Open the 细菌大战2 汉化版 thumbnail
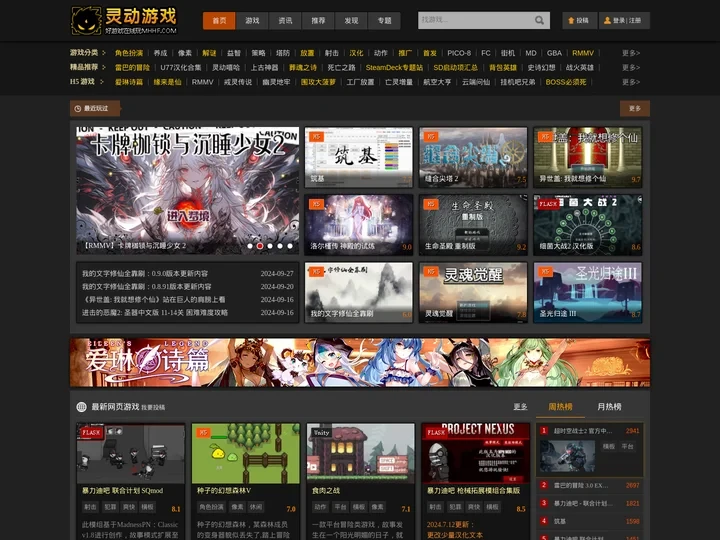The width and height of the screenshot is (720, 540). tap(588, 225)
